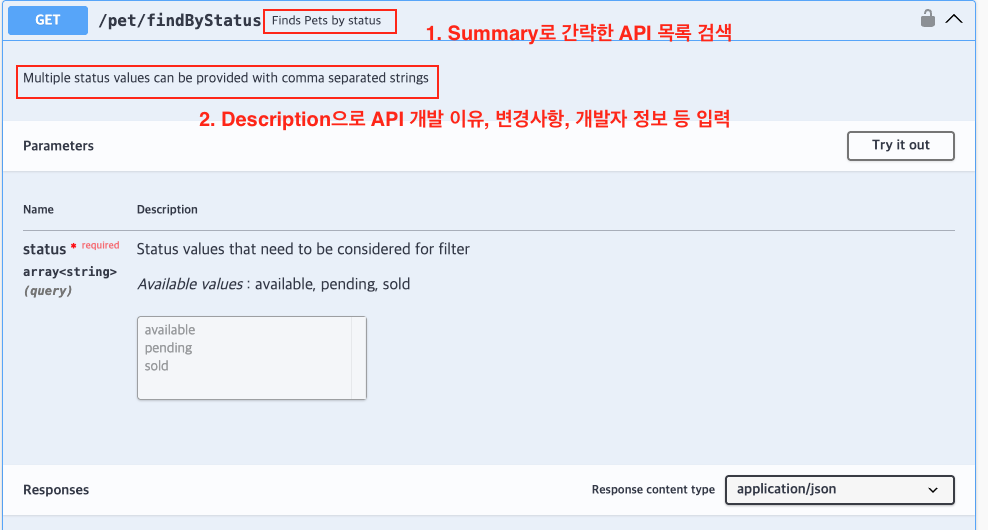Click the /pet/findByStatus endpoint path
Viewport: 988px width, 530px height.
[179, 20]
